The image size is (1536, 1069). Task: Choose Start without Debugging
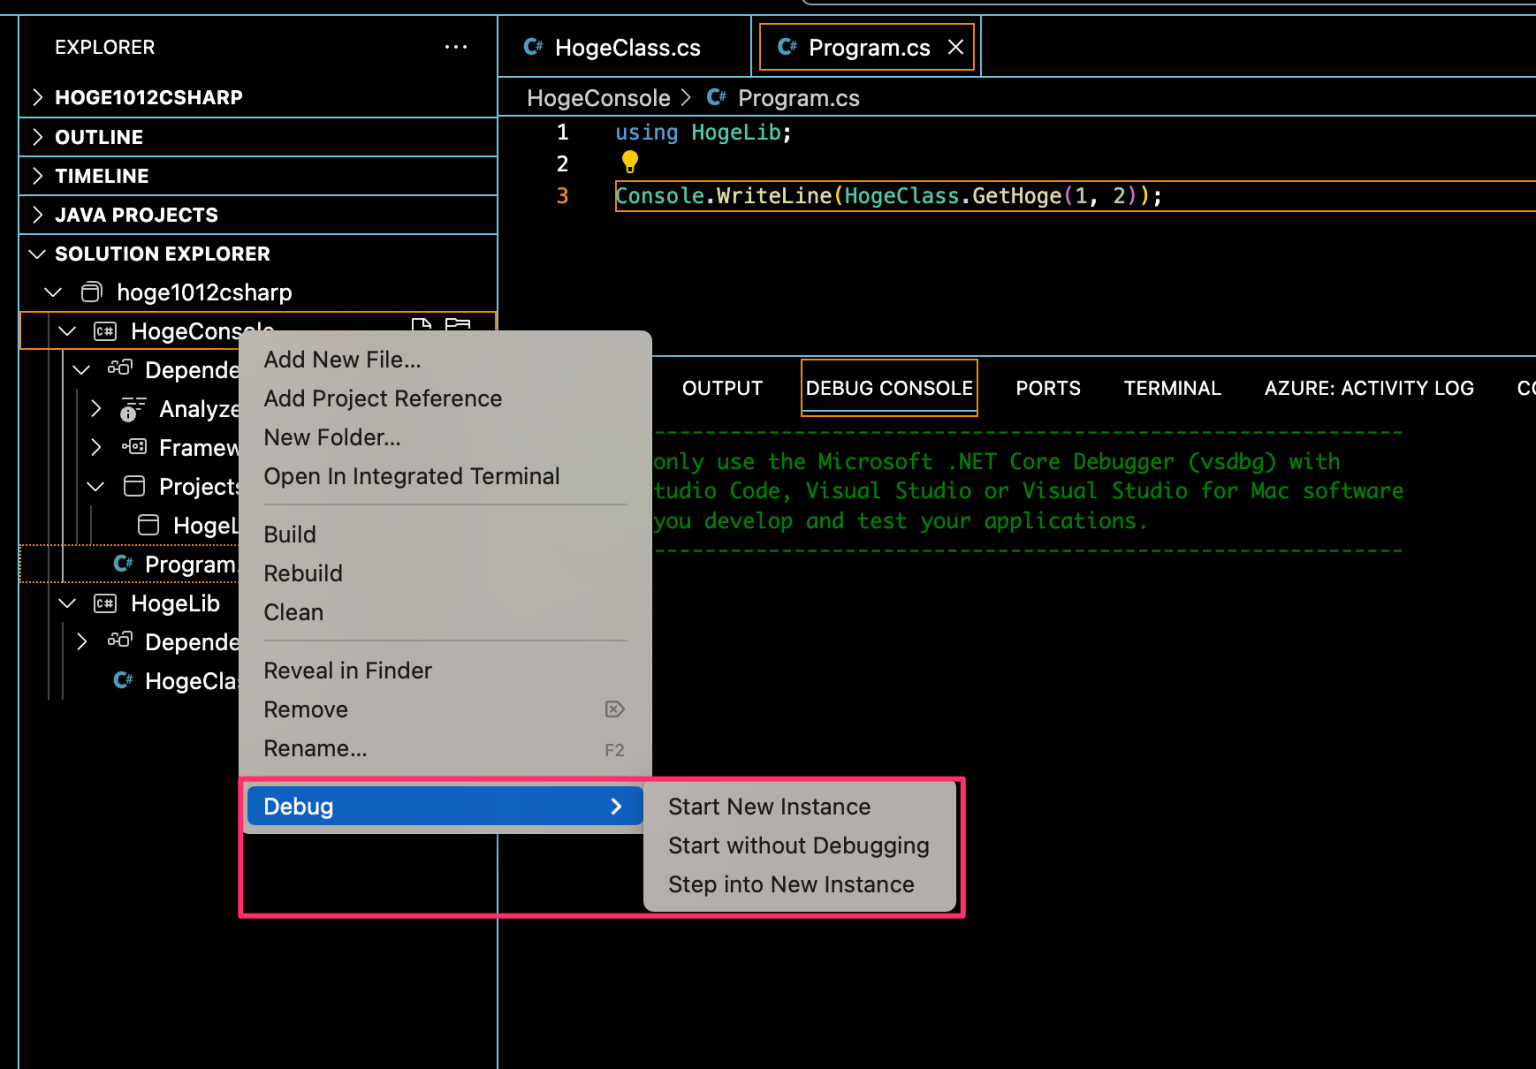coord(798,845)
